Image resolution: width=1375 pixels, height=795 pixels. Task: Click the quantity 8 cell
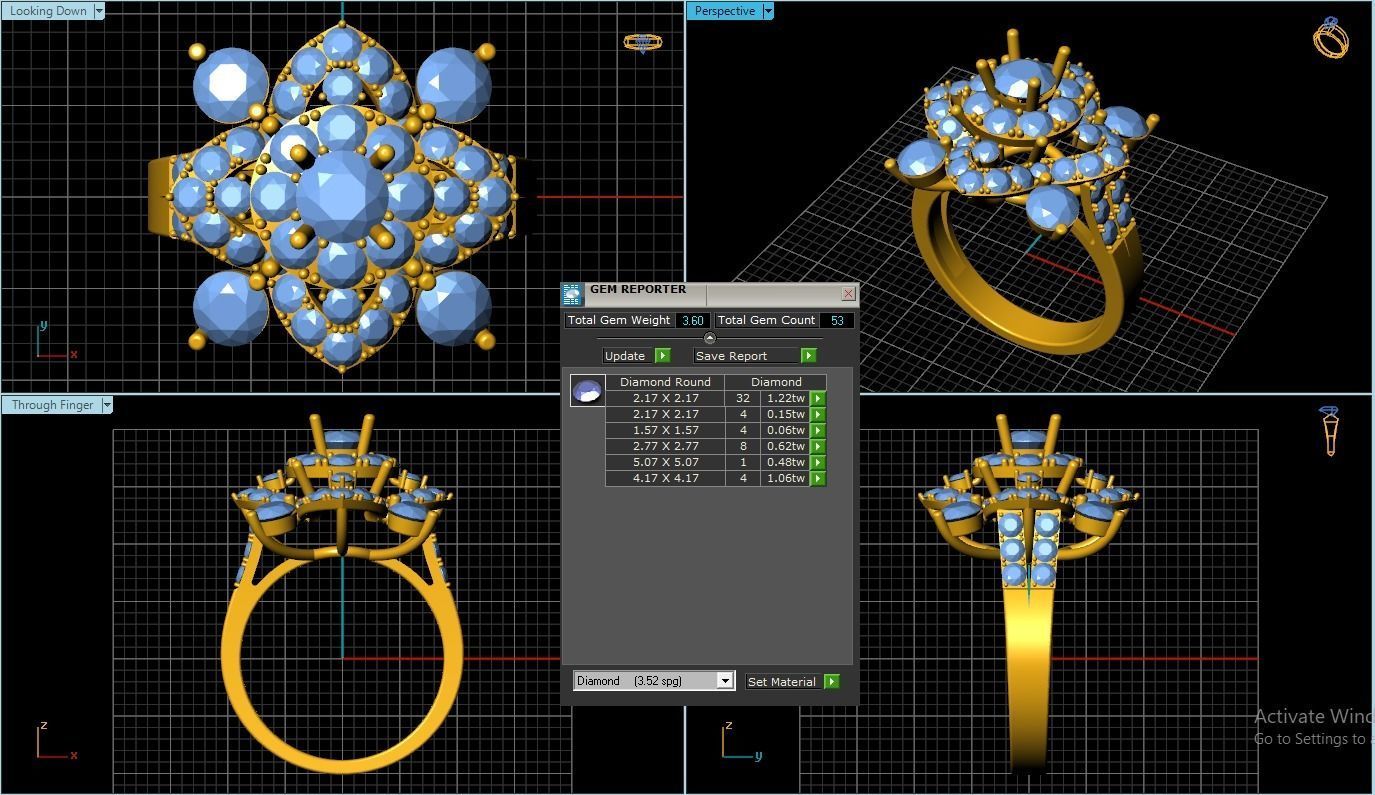(x=743, y=446)
